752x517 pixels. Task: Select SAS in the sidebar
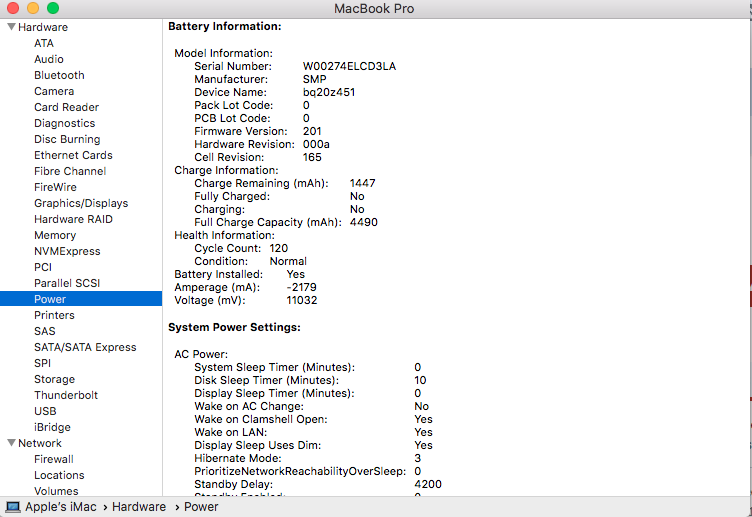click(x=45, y=331)
